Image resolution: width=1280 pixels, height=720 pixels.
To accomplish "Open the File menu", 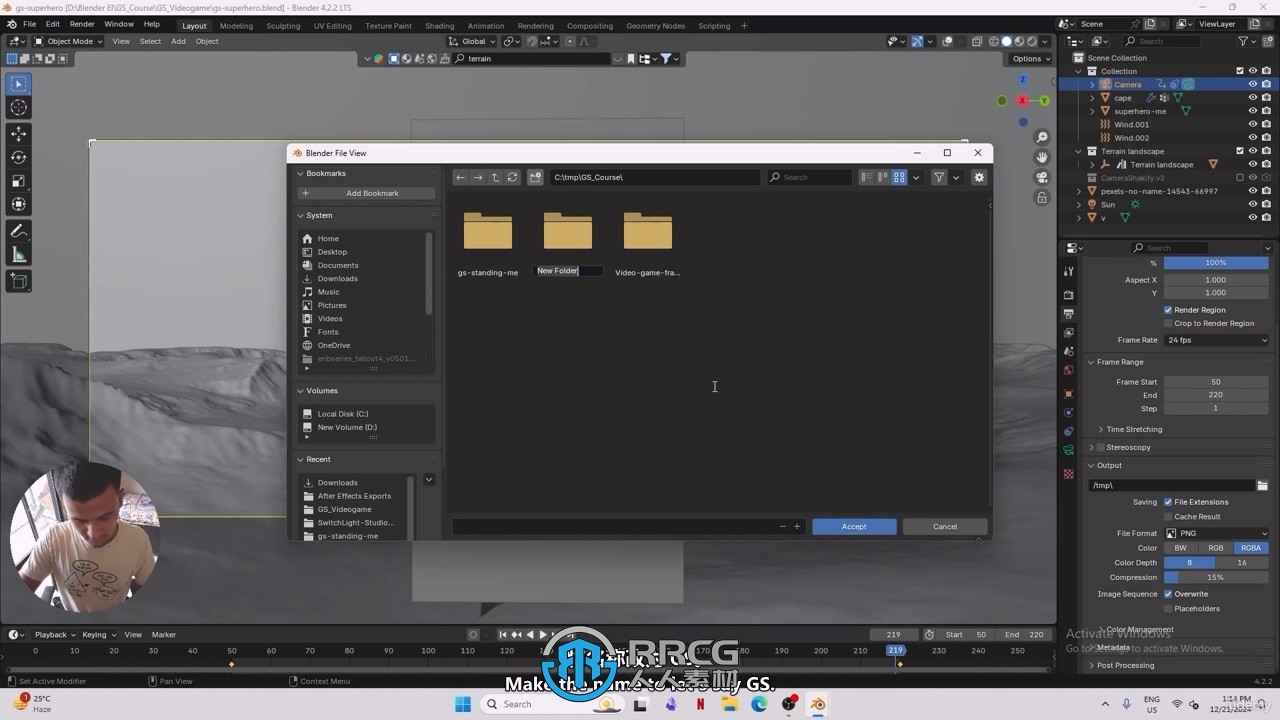I will [x=29, y=24].
